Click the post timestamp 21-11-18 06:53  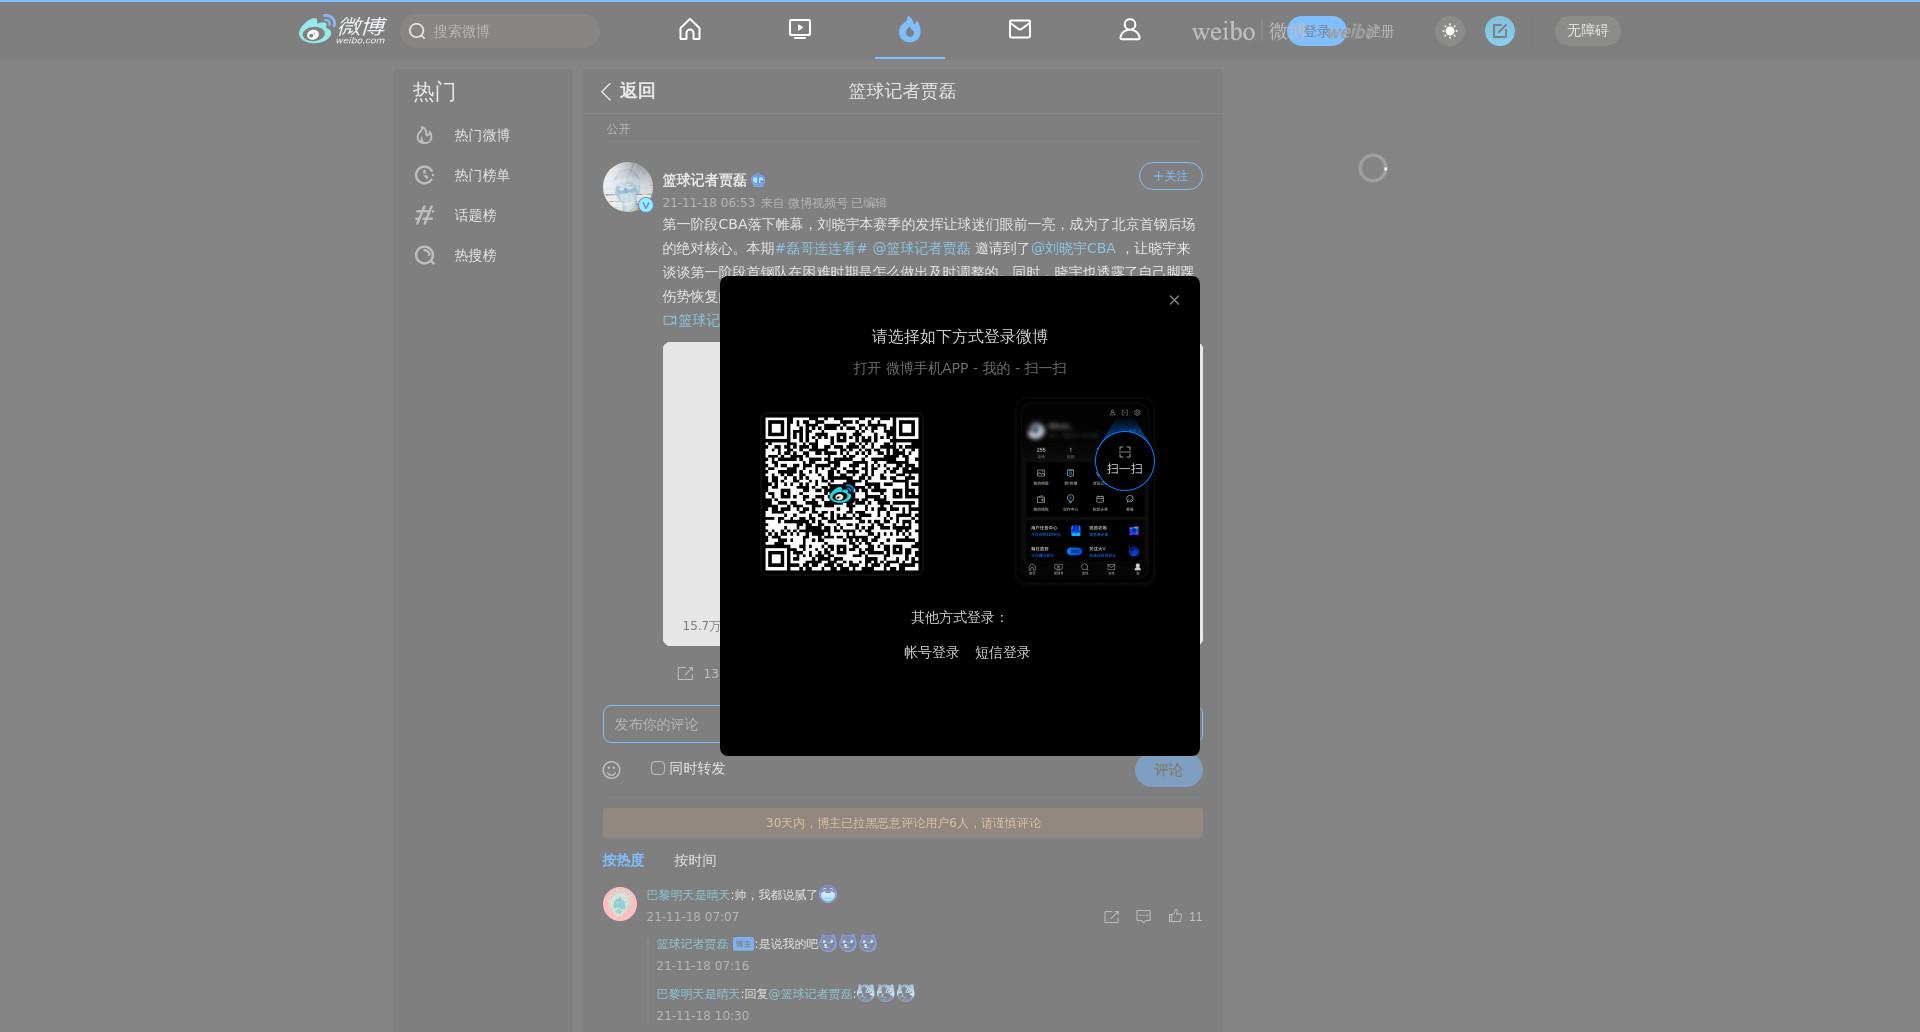(709, 202)
